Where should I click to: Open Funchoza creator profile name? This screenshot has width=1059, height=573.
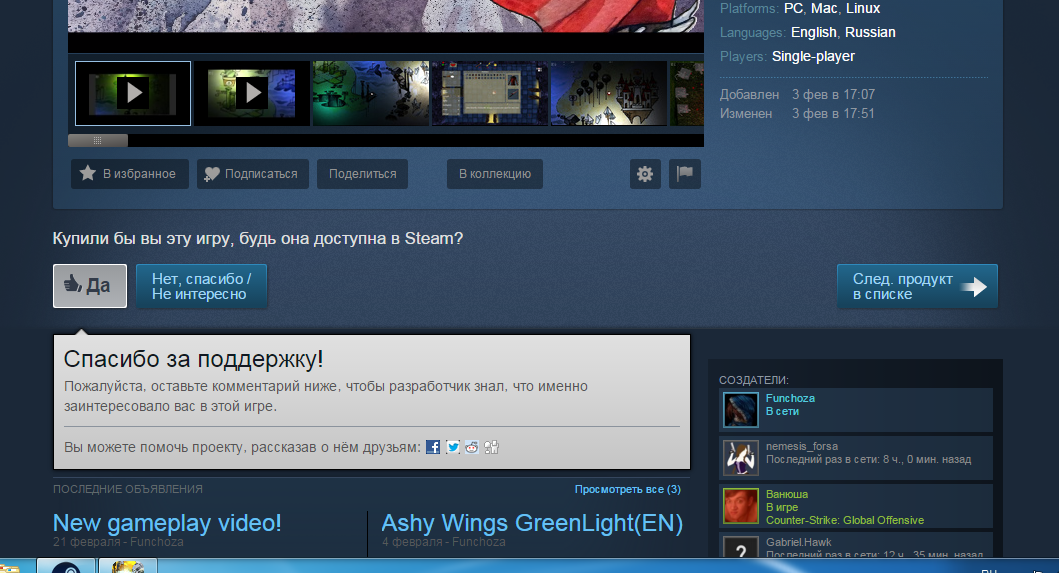pos(790,398)
